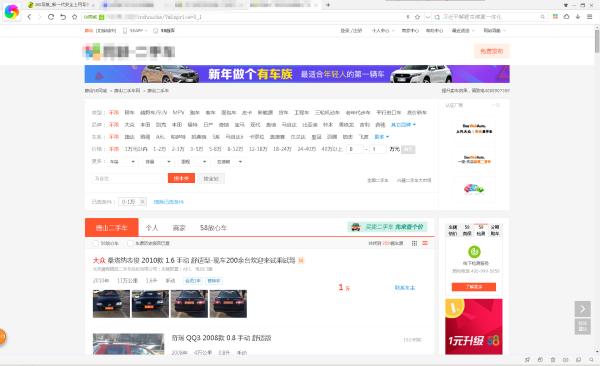The height and width of the screenshot is (366, 600).
Task: Open fourth thumbnail of the 大众 listing
Action: click(228, 304)
